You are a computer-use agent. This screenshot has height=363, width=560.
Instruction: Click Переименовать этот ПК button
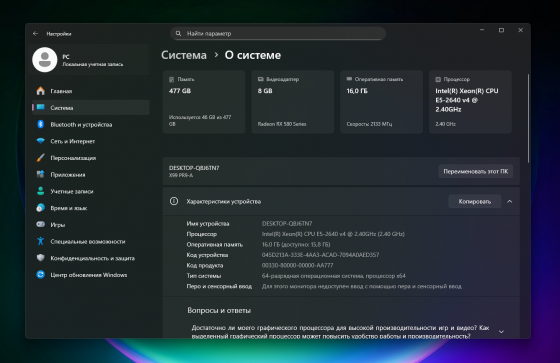tap(476, 171)
